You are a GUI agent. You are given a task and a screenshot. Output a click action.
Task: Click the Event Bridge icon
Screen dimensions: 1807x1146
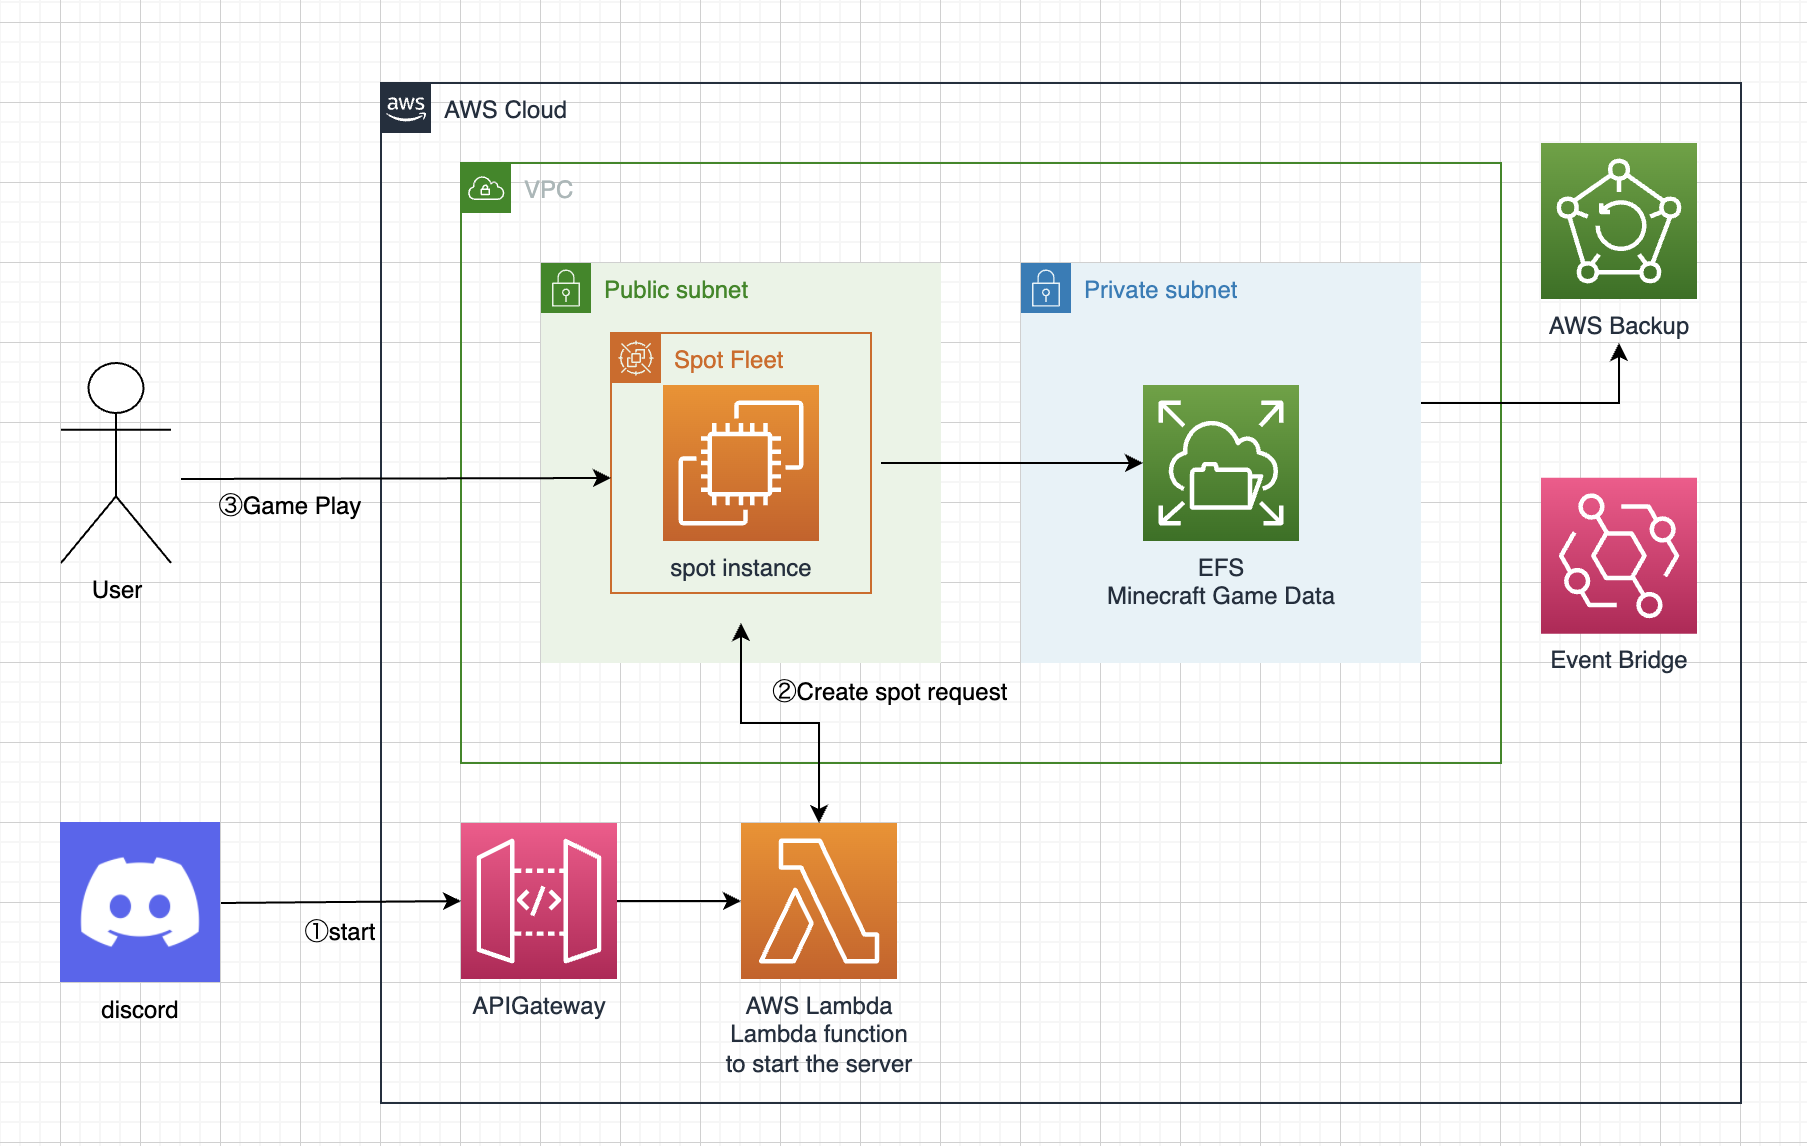tap(1618, 555)
